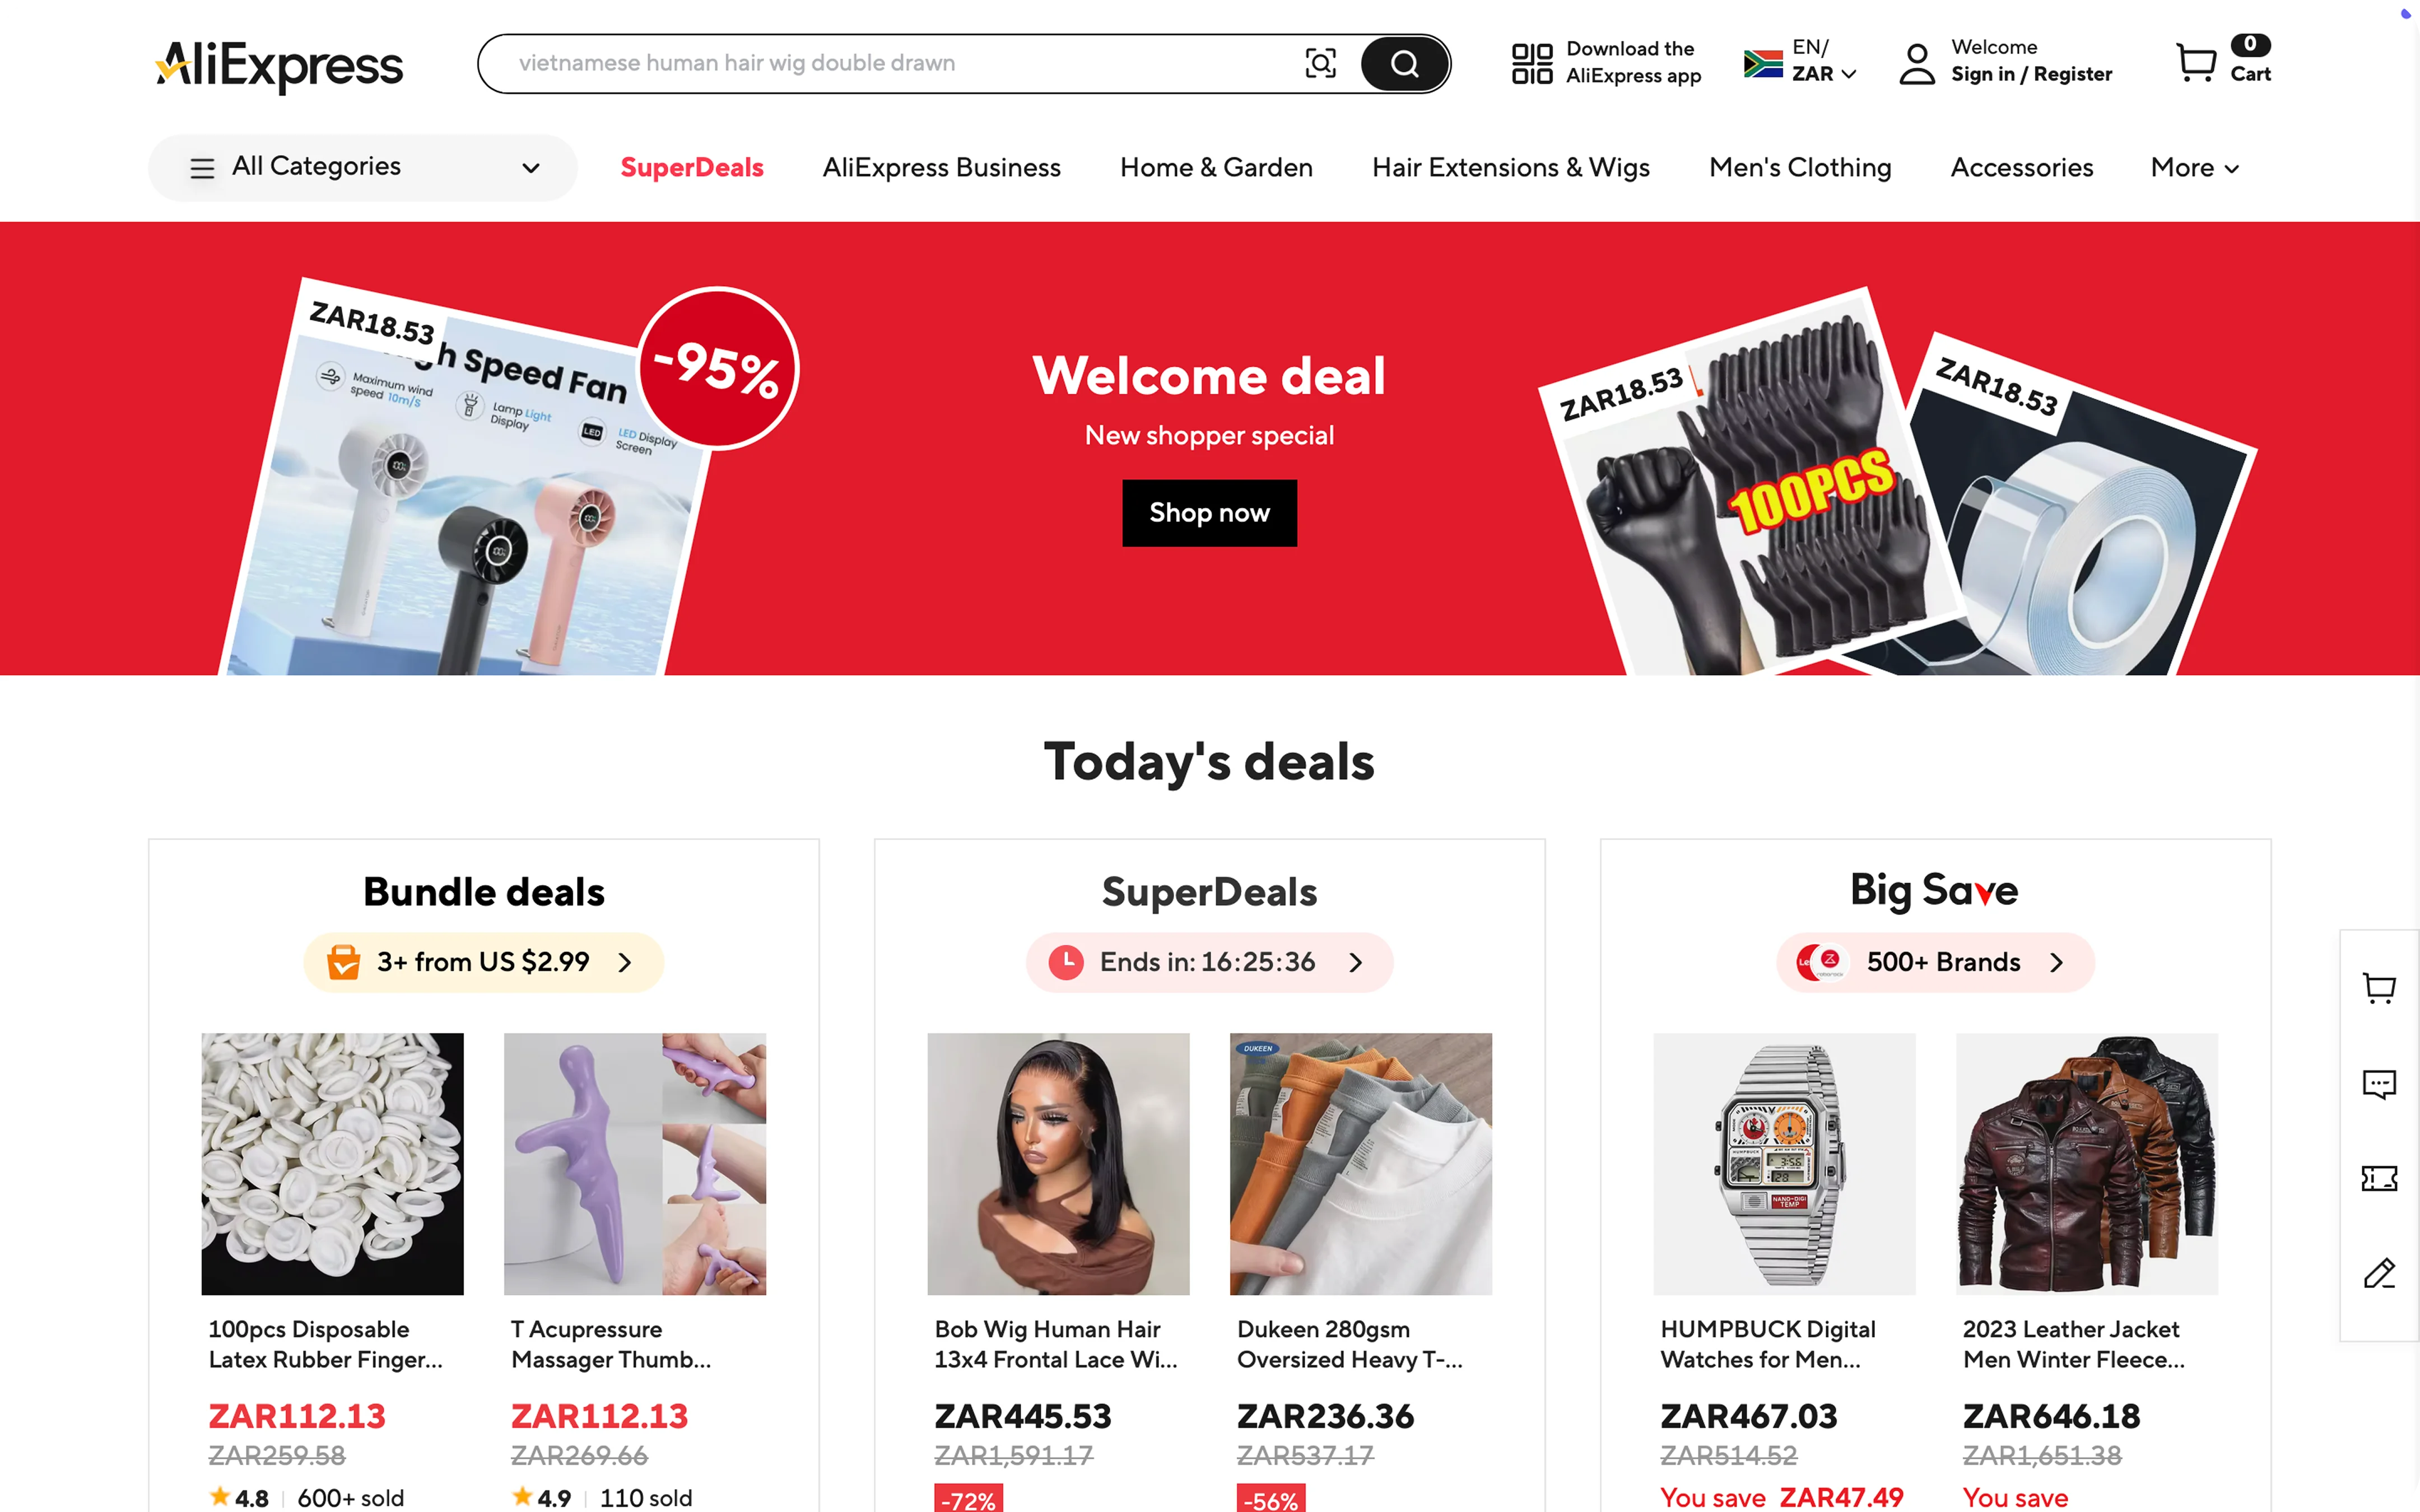
Task: Open the 500+ Brands Big Save link
Action: (x=1935, y=962)
